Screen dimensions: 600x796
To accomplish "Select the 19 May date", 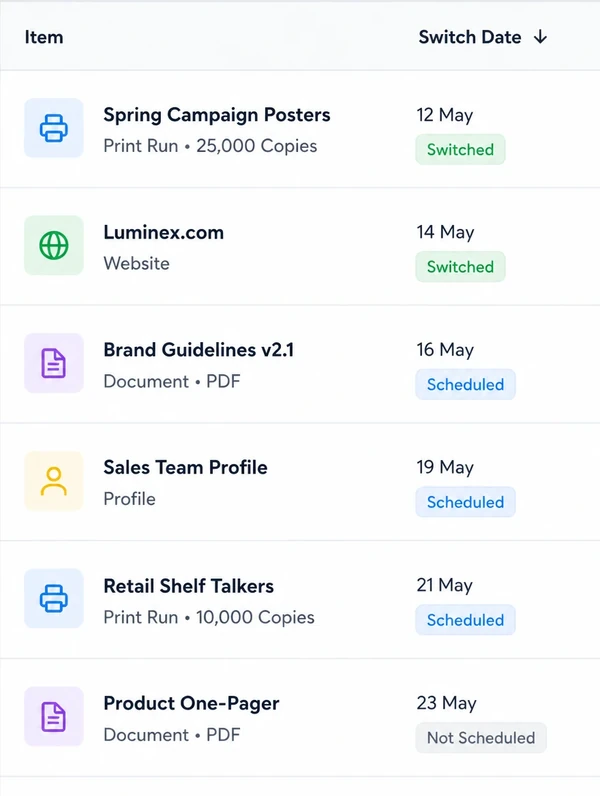I will tap(445, 468).
